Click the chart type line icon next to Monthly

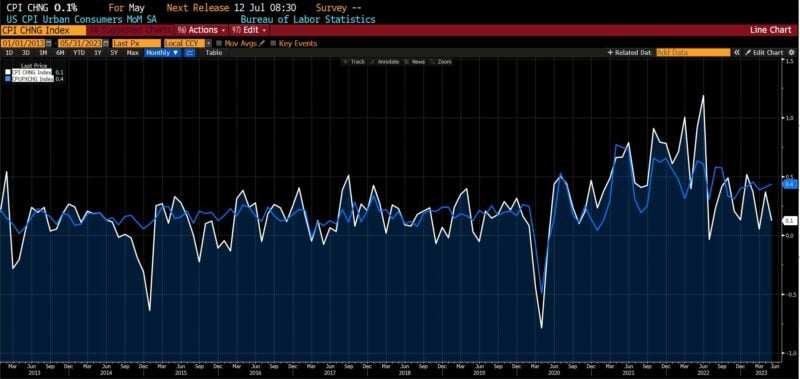tap(189, 53)
